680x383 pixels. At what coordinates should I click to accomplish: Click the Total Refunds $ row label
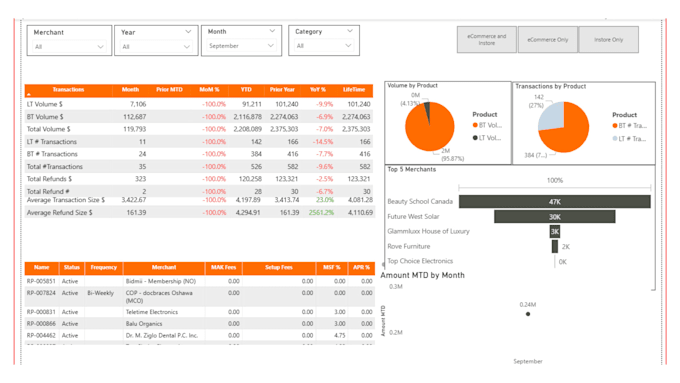[49, 179]
